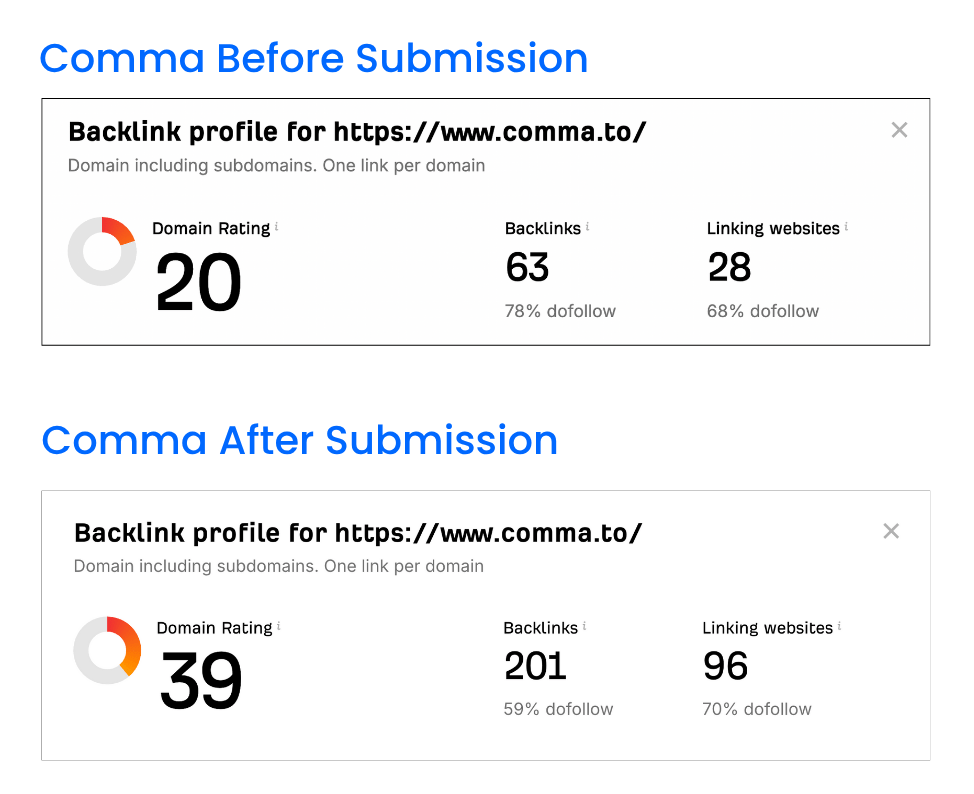Viewport: 974px width, 794px height.
Task: Click info icon beside Domain Rating 39 label
Action: 279,627
